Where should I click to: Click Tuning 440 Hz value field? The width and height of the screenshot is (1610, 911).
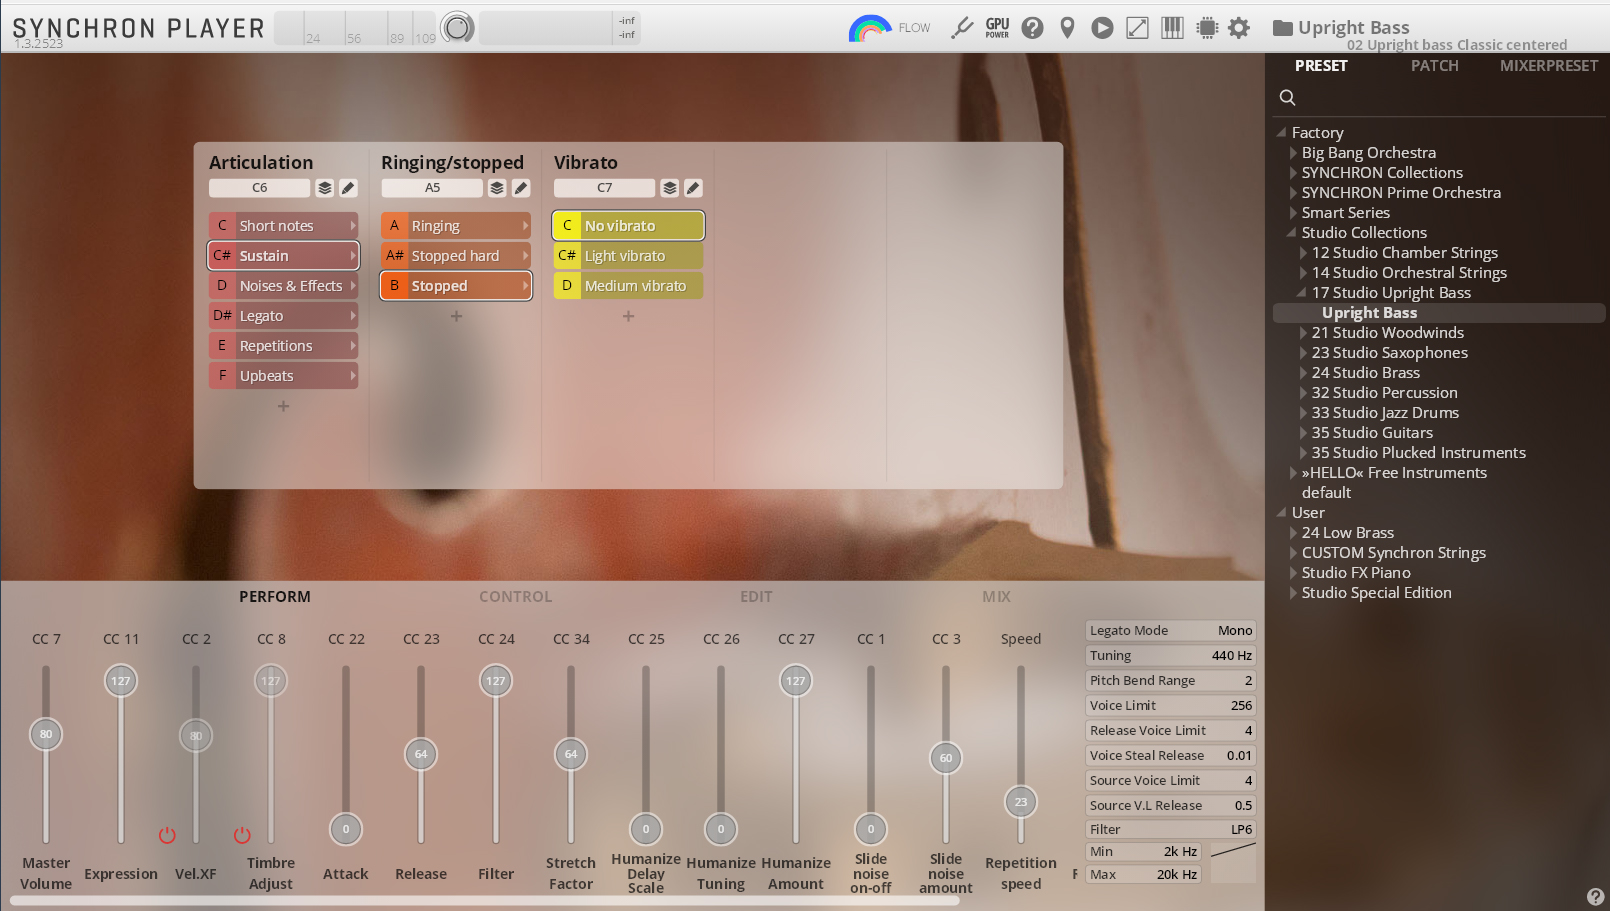pyautogui.click(x=1170, y=656)
